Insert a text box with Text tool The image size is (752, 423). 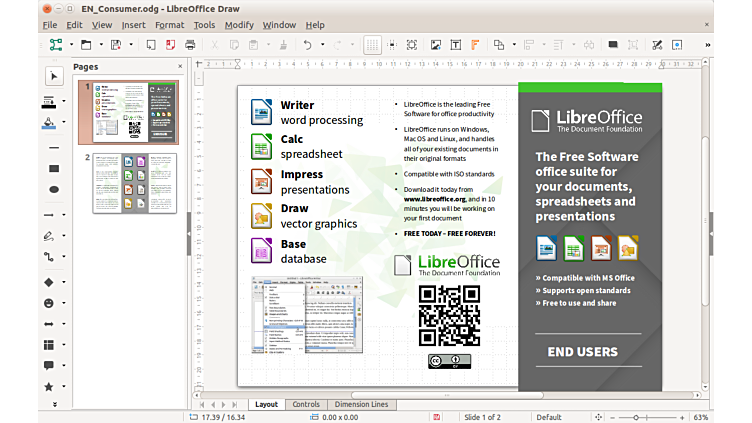[456, 45]
